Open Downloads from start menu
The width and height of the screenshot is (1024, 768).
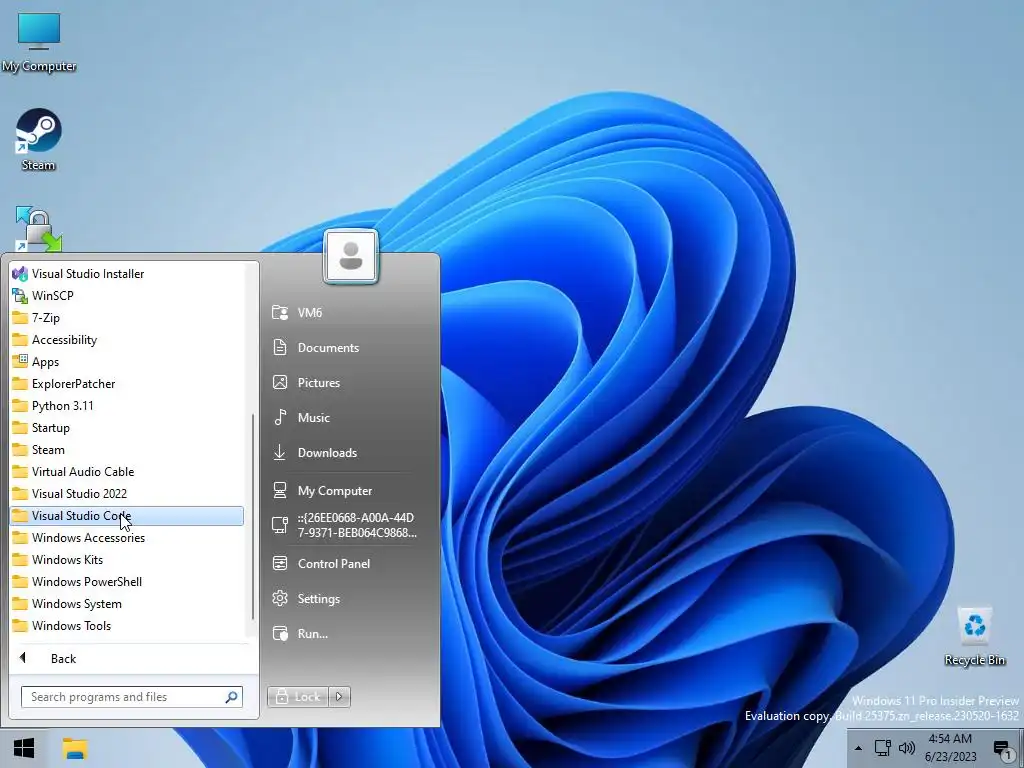tap(349, 453)
